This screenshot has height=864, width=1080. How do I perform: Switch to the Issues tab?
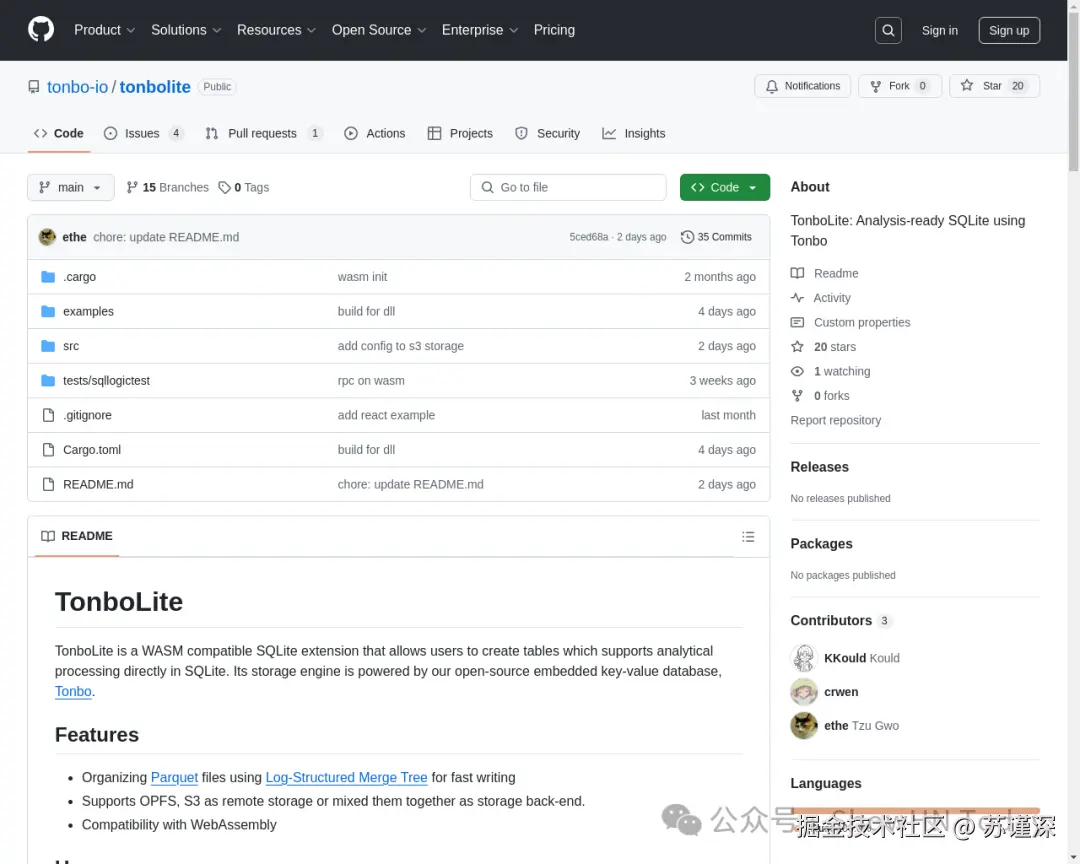[143, 134]
